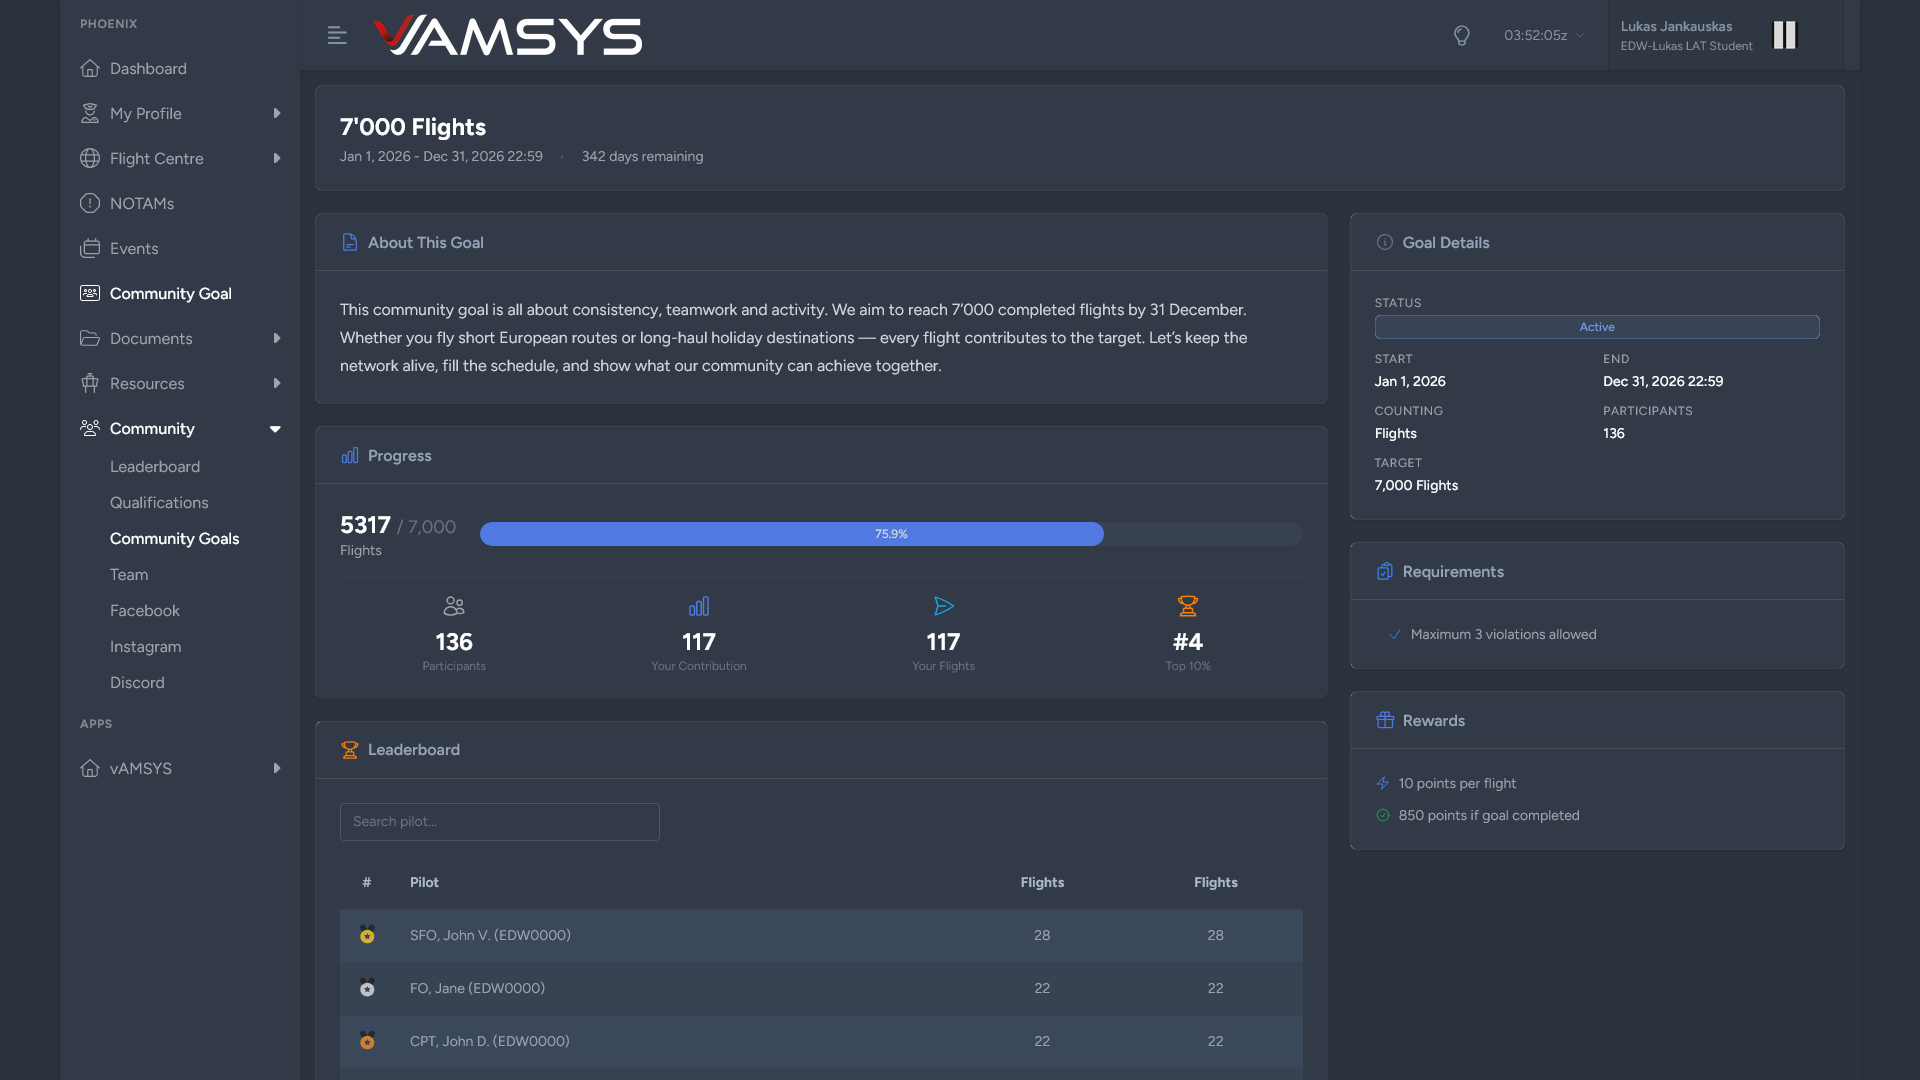Click the 75.9% progress bar

coord(891,534)
